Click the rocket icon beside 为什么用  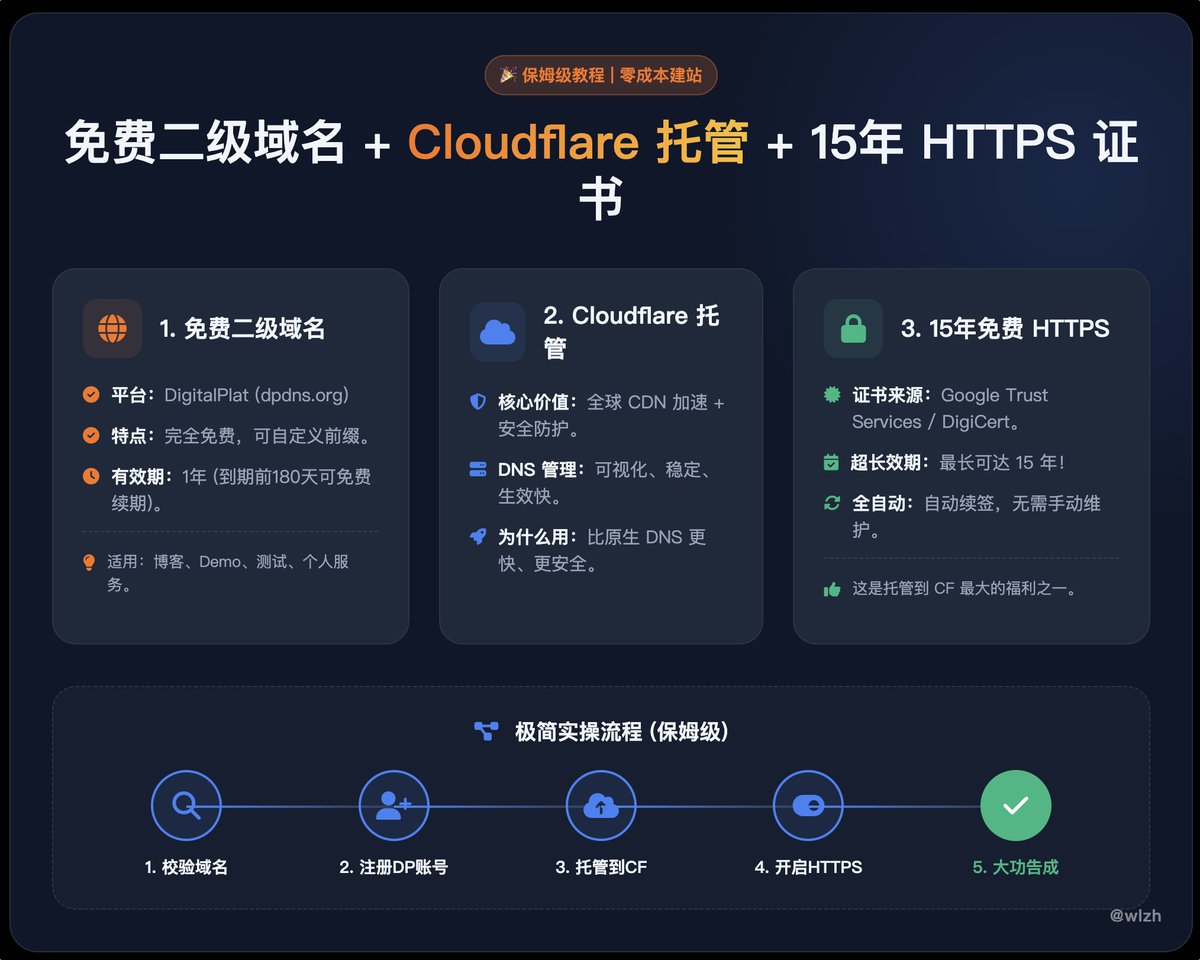pyautogui.click(x=478, y=536)
